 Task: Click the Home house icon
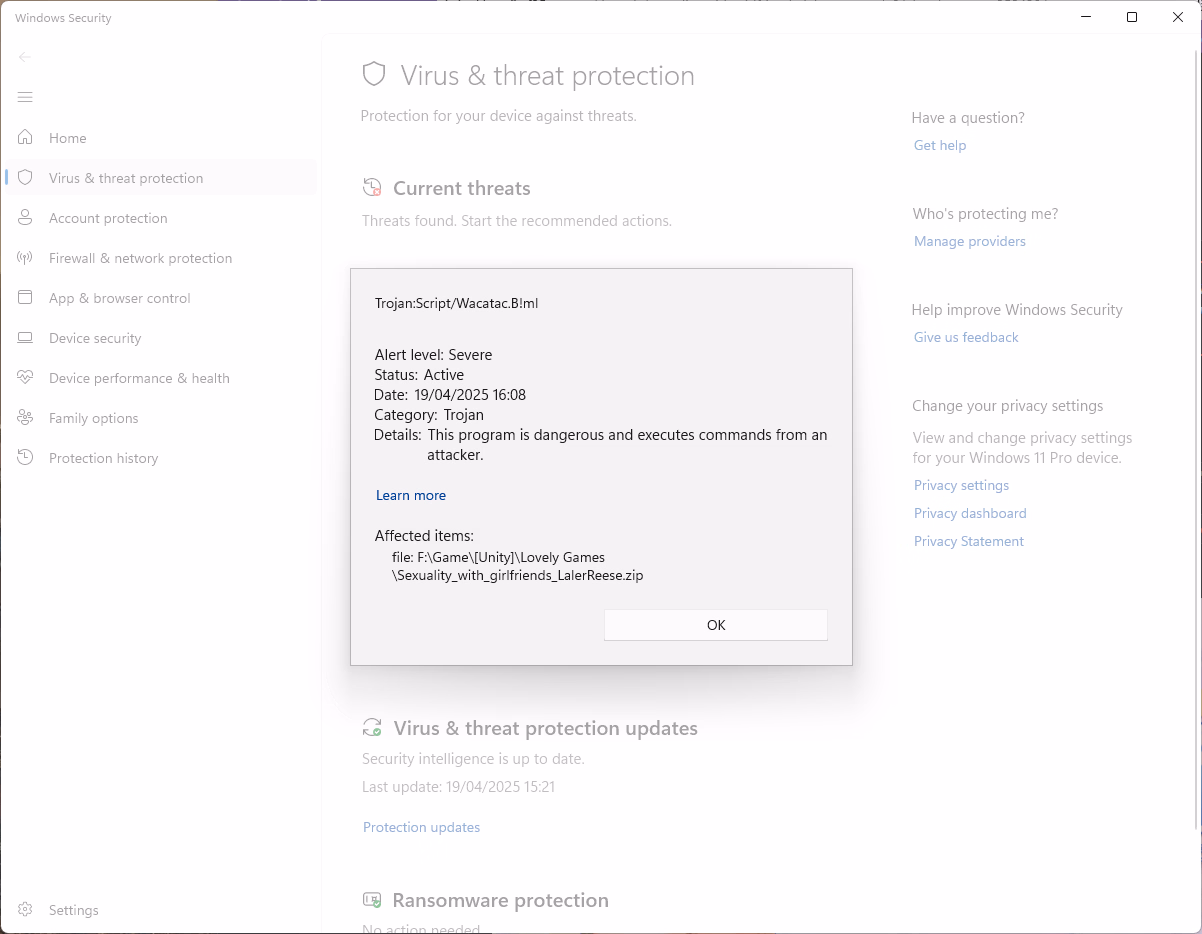pyautogui.click(x=25, y=138)
